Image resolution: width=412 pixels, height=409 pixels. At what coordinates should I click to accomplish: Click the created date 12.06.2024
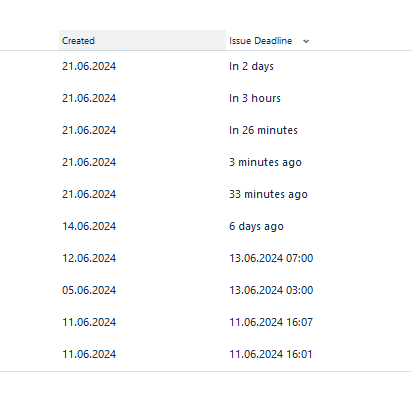89,258
